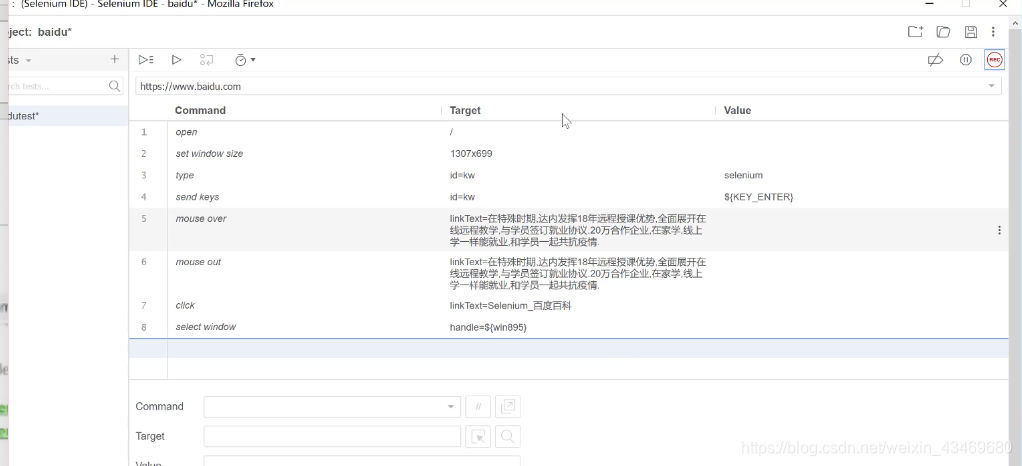The height and width of the screenshot is (466, 1022).
Task: Expand the base URL history dropdown
Action: [x=992, y=86]
